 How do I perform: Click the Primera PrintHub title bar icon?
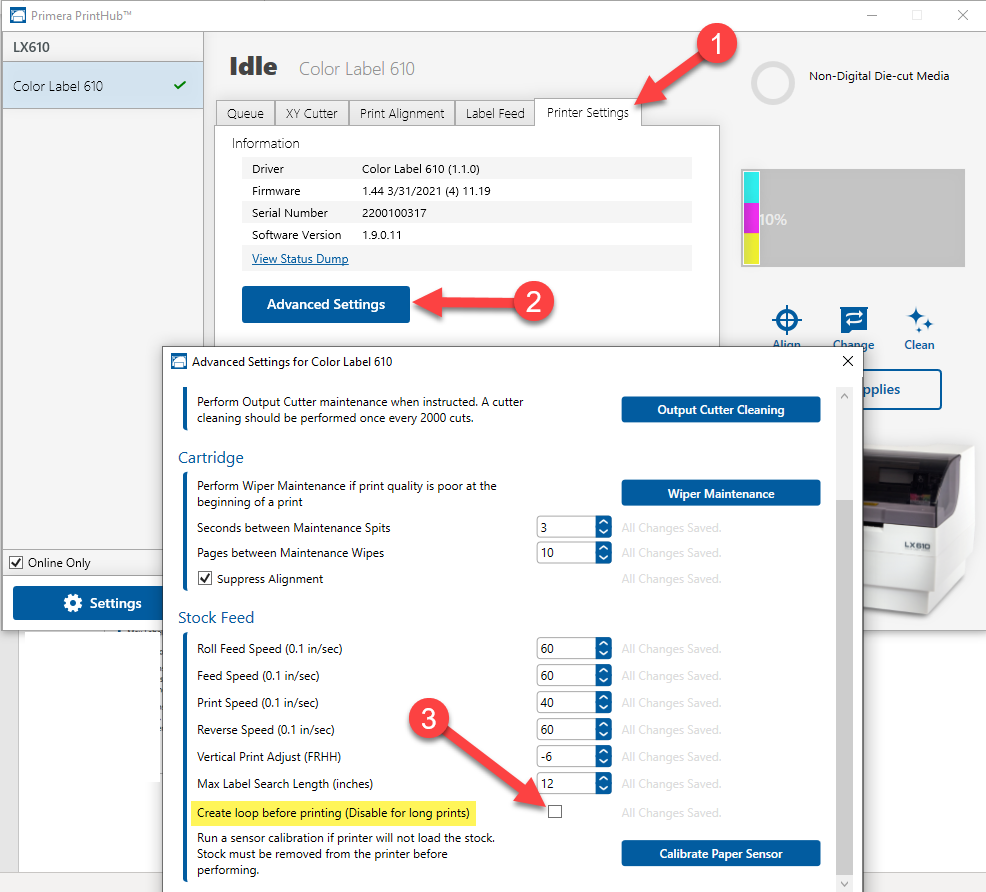pyautogui.click(x=18, y=15)
